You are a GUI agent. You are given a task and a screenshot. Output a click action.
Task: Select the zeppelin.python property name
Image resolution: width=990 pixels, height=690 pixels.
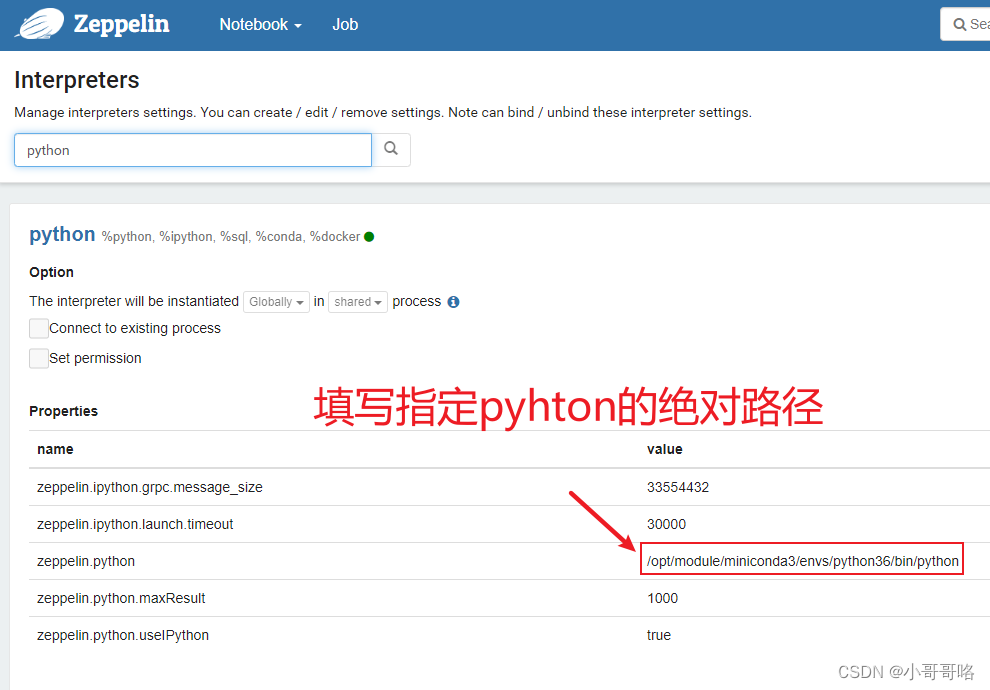click(x=86, y=561)
